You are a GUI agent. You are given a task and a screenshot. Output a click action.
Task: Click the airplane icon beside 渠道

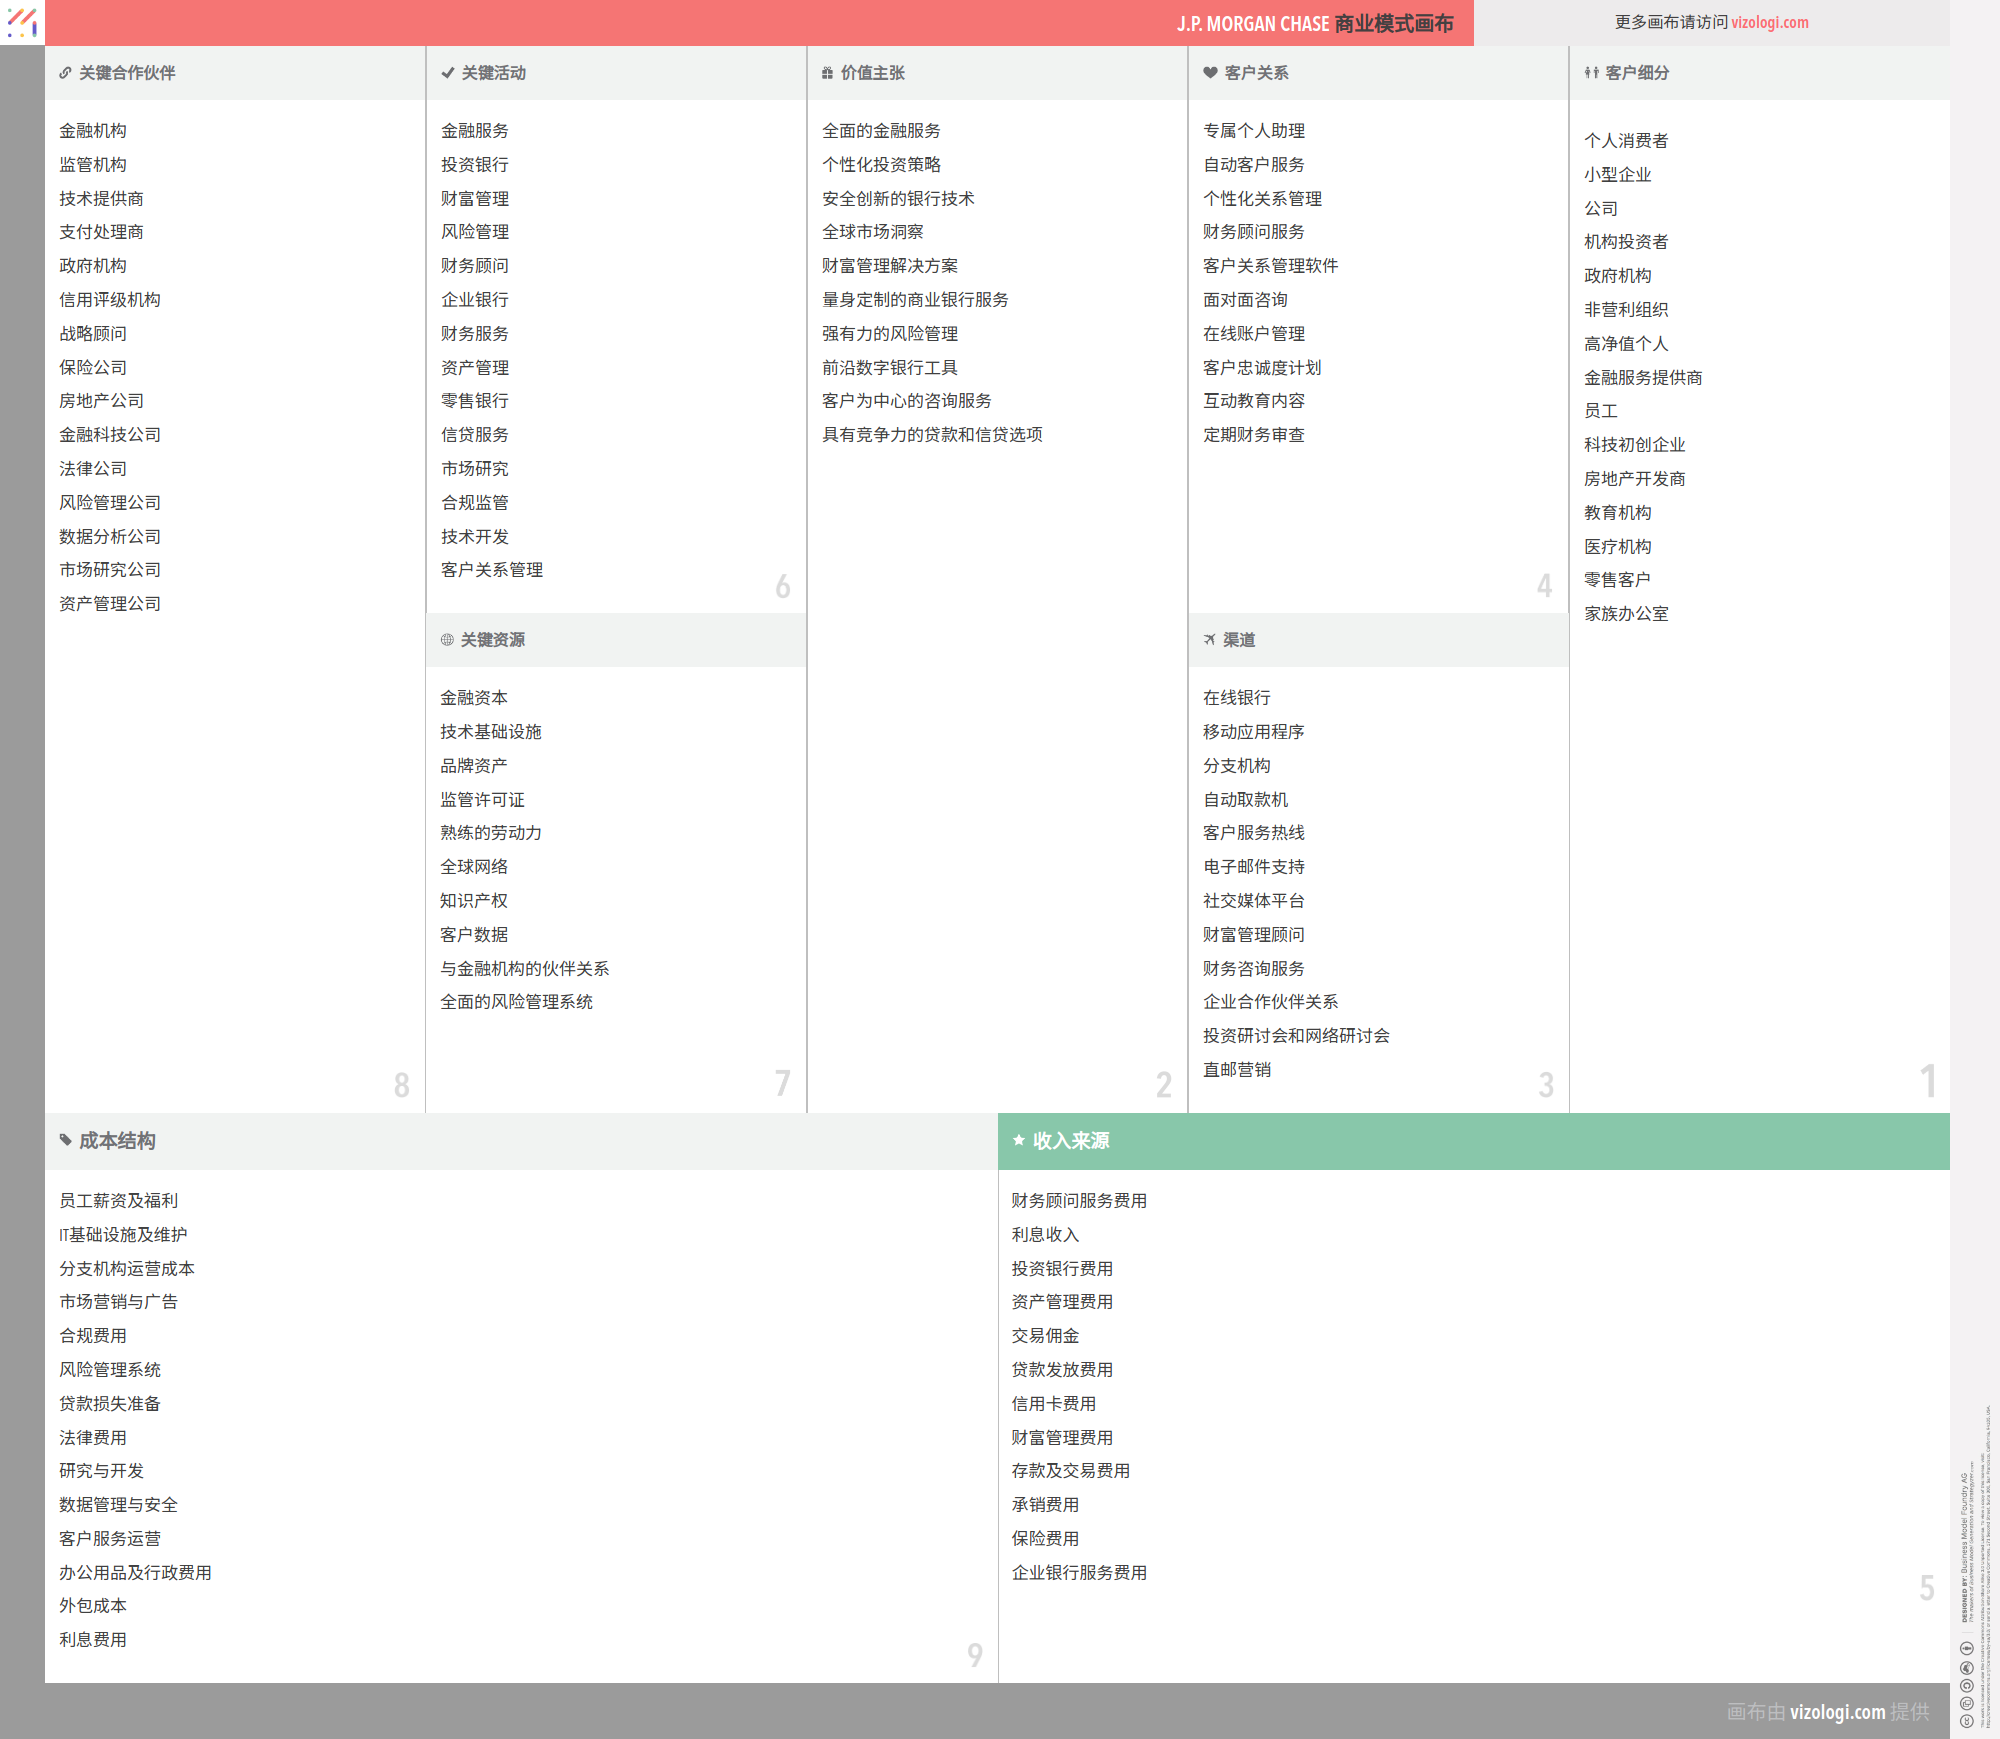coord(1210,640)
